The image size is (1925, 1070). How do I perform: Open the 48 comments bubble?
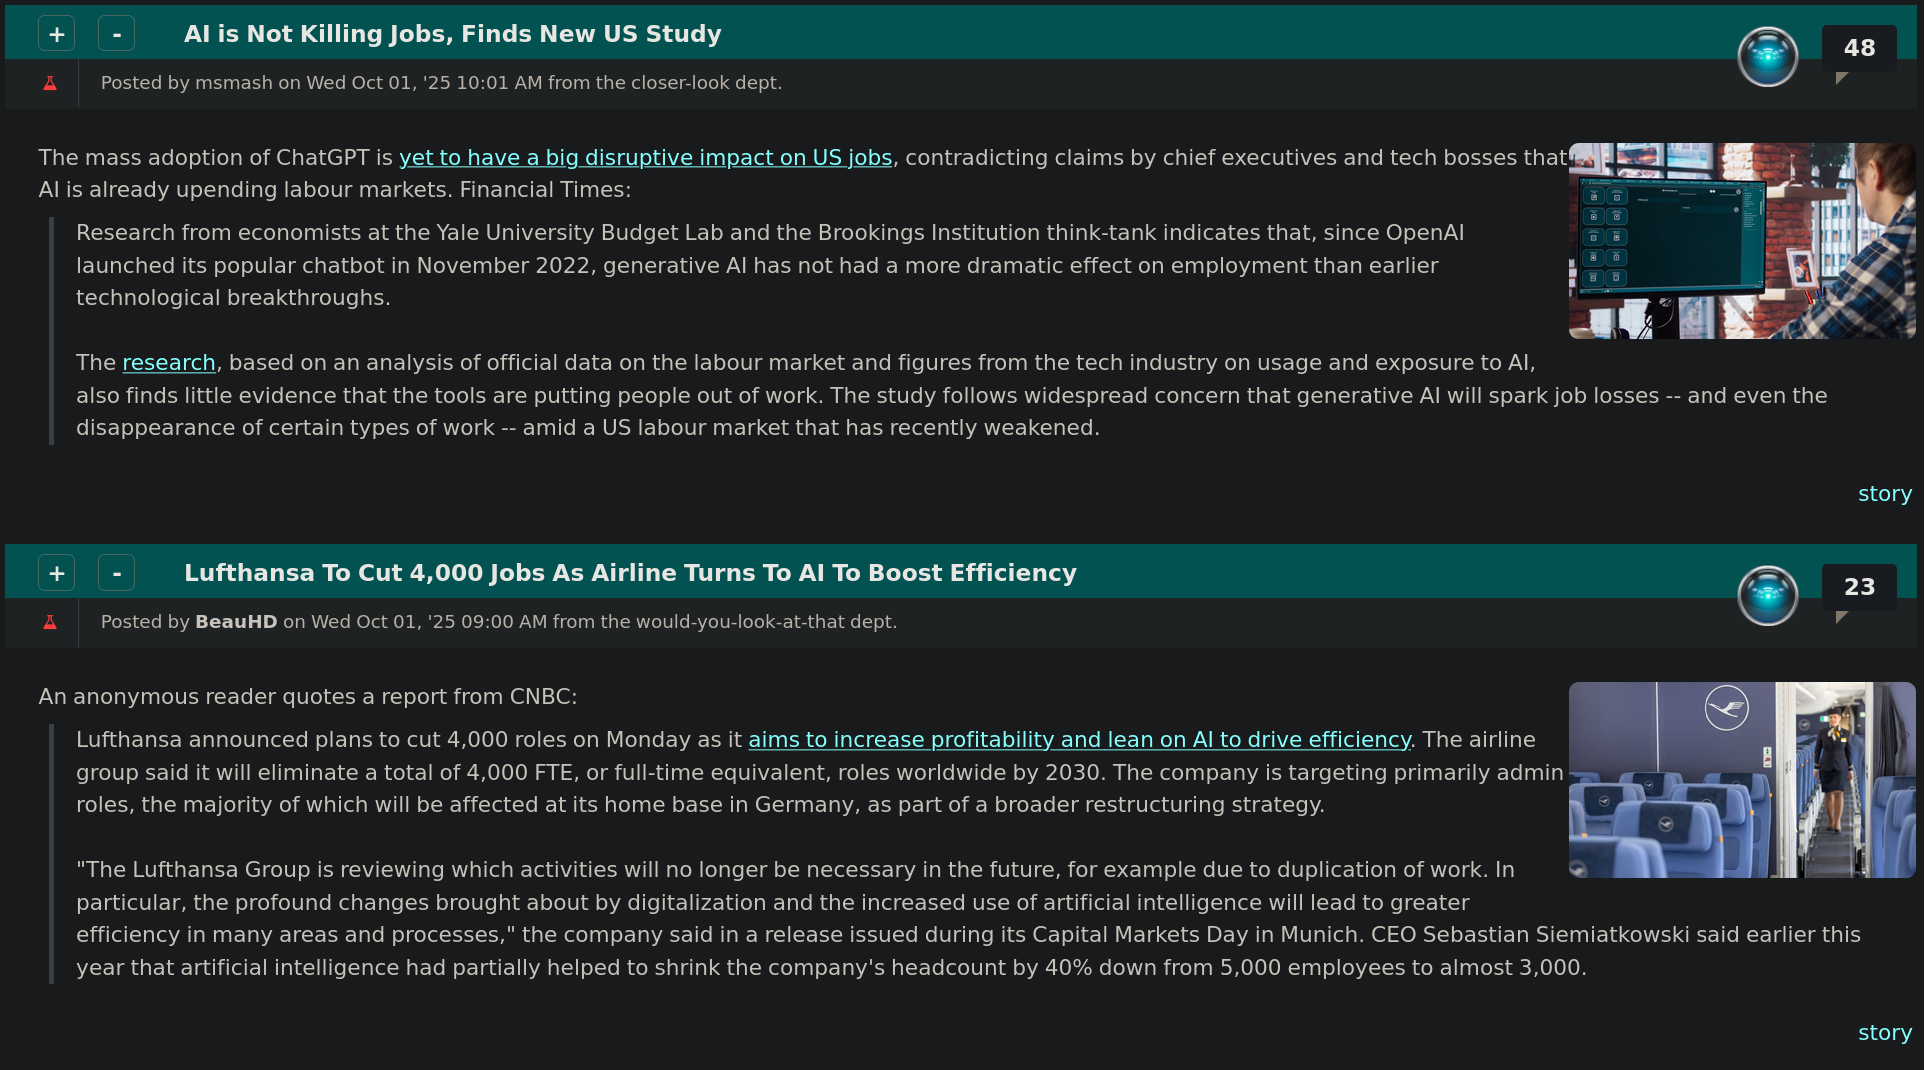point(1859,48)
